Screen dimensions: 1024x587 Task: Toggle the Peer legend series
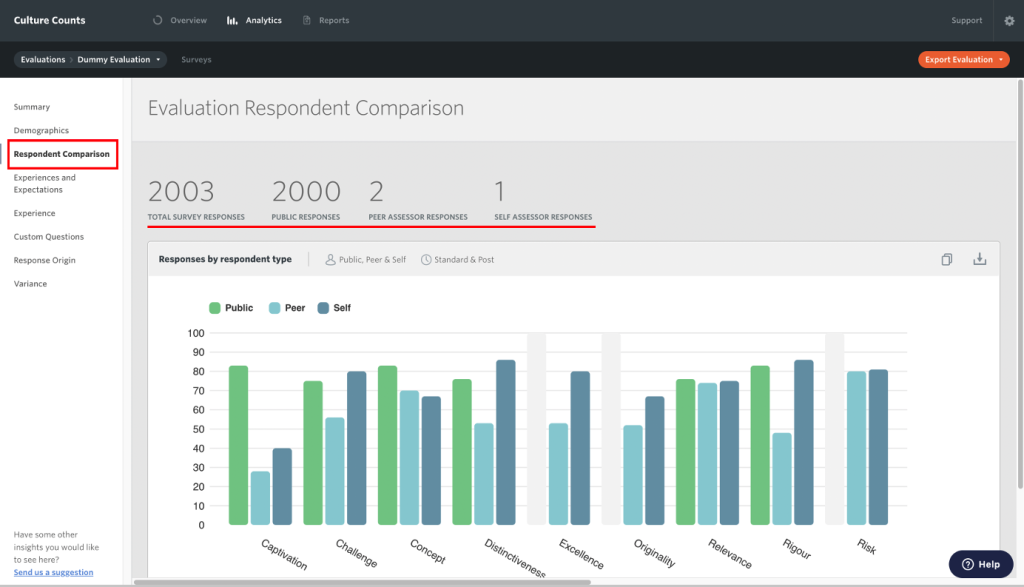[x=287, y=308]
